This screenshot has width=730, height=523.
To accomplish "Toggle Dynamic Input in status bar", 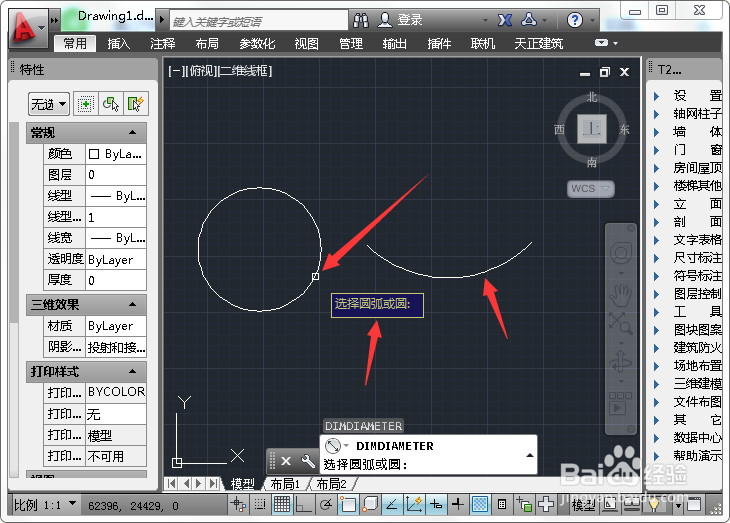I will point(436,504).
